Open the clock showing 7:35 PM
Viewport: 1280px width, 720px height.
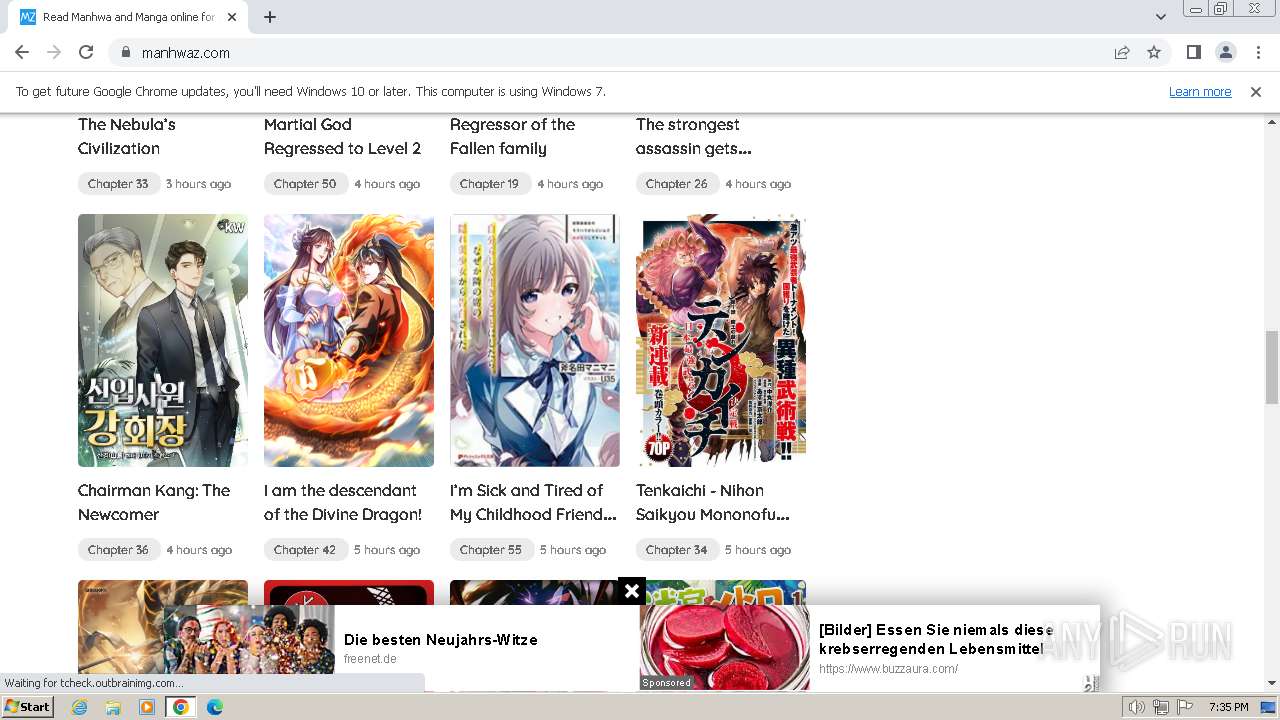coord(1228,707)
